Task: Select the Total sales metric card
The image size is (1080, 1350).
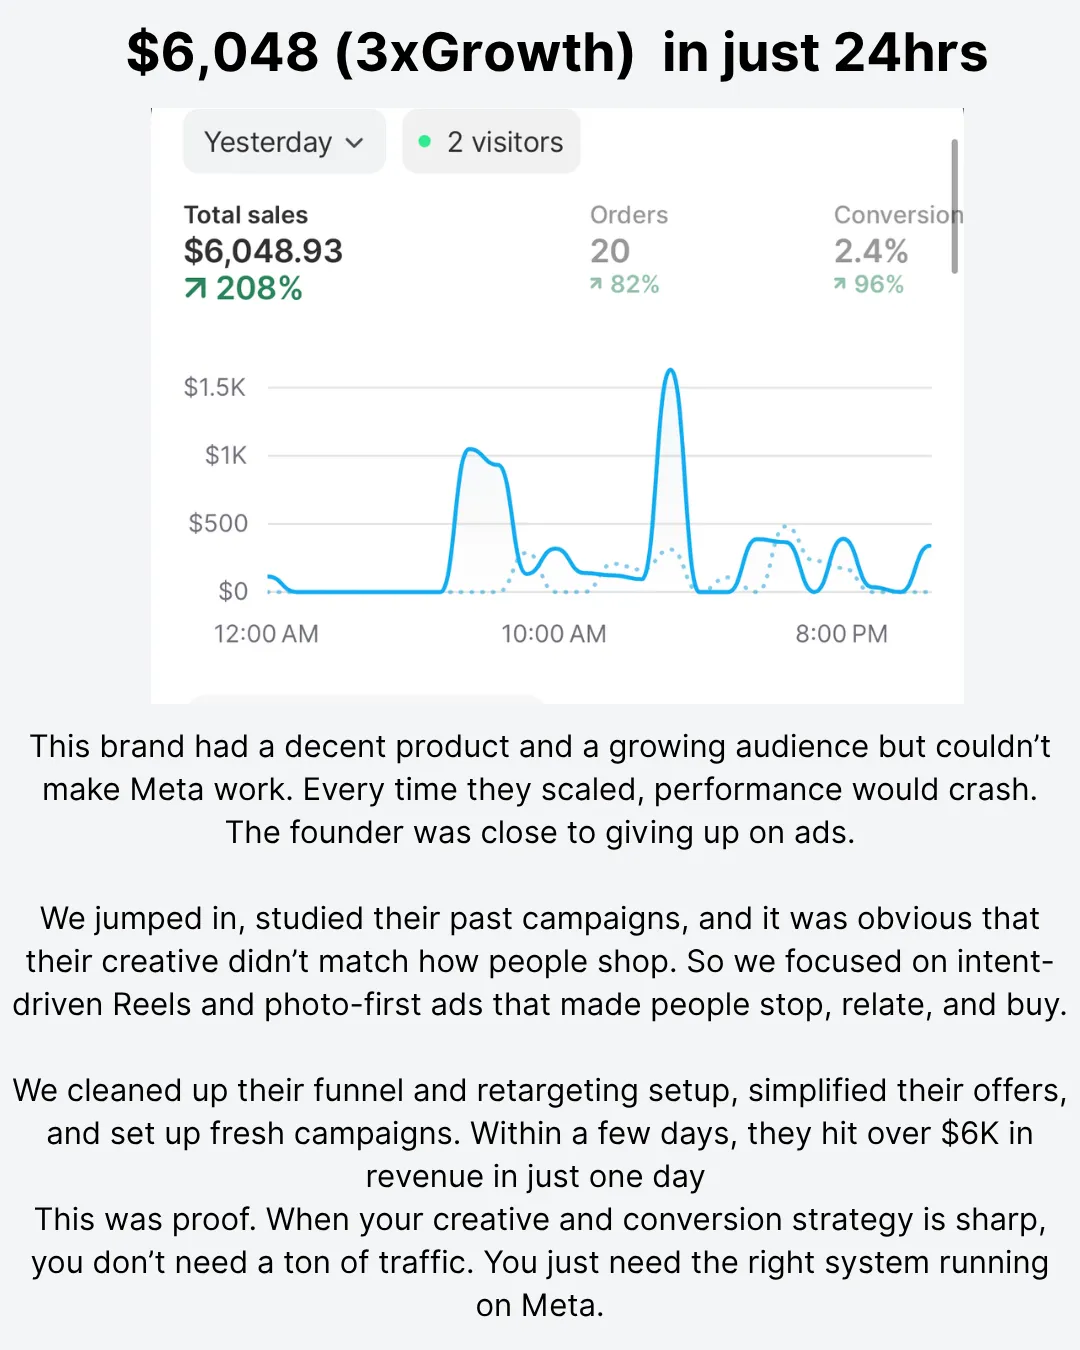Action: pyautogui.click(x=263, y=253)
